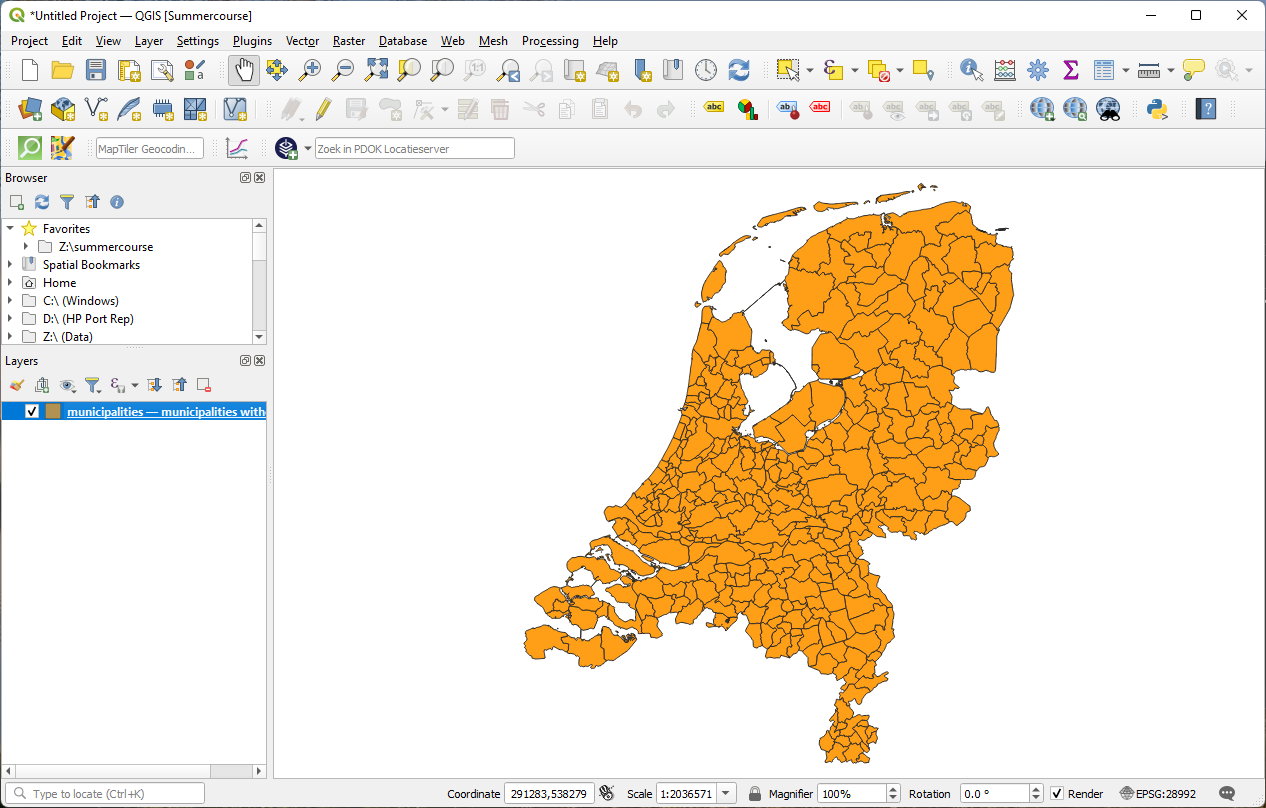This screenshot has width=1266, height=808.
Task: Open the Vector menu
Action: coord(302,41)
